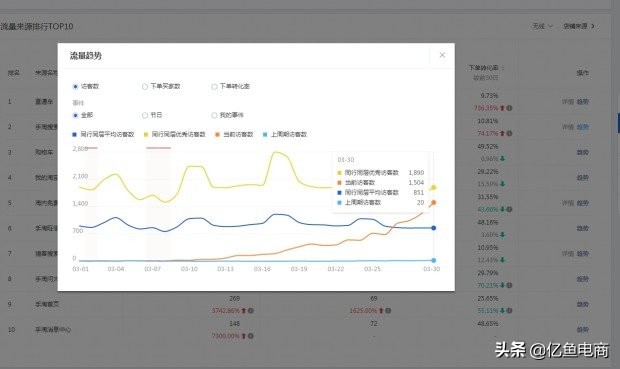Click info icon next to 706.35%
Screen dimensions: 620x369
[x=509, y=108]
